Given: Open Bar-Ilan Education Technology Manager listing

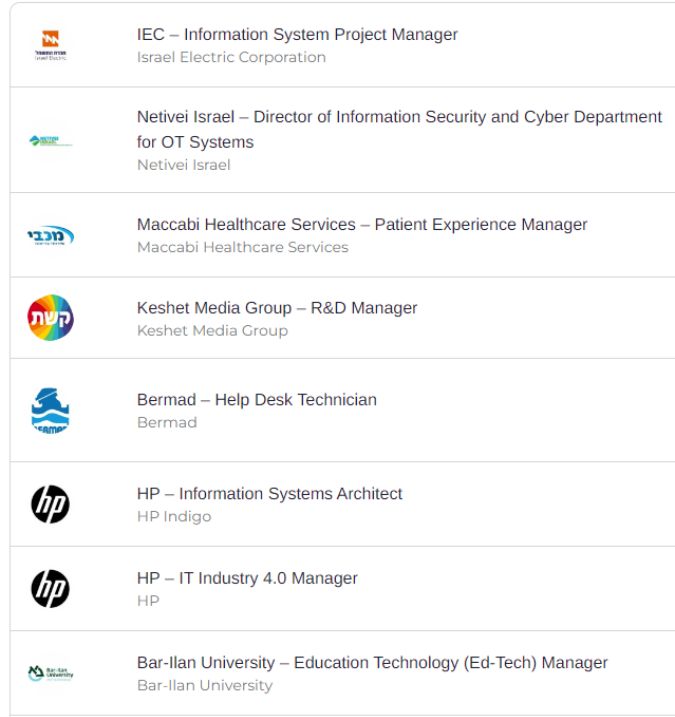Looking at the screenshot, I should click(372, 663).
